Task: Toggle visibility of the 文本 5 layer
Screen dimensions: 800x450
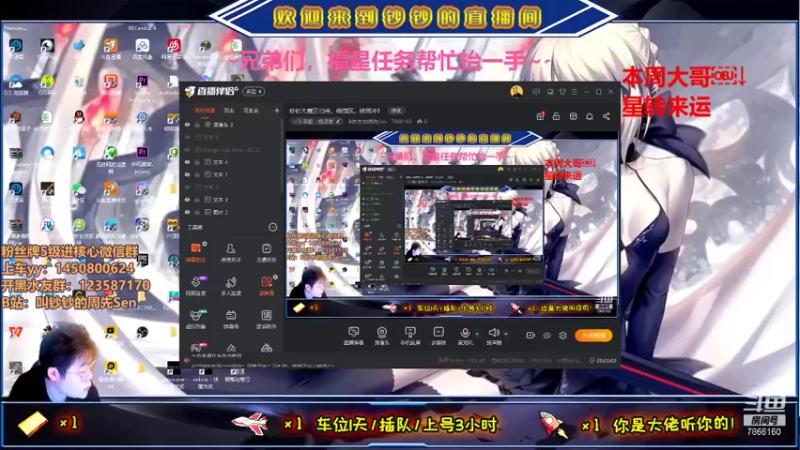Action: [x=187, y=137]
